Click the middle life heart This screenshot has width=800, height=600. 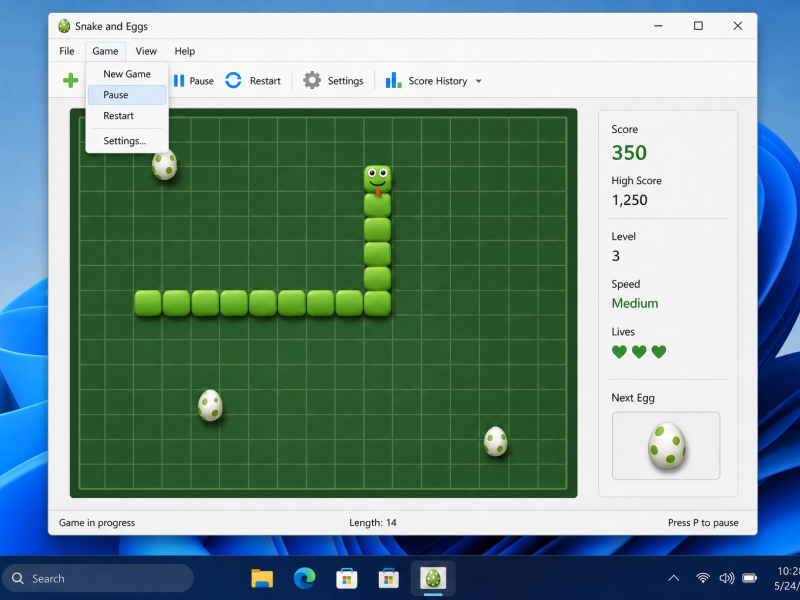click(639, 352)
